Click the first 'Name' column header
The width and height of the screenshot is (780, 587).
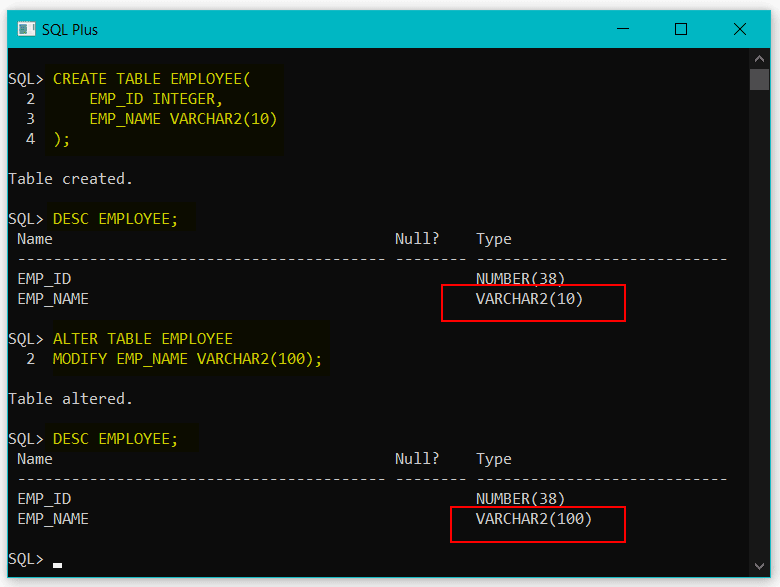[35, 239]
